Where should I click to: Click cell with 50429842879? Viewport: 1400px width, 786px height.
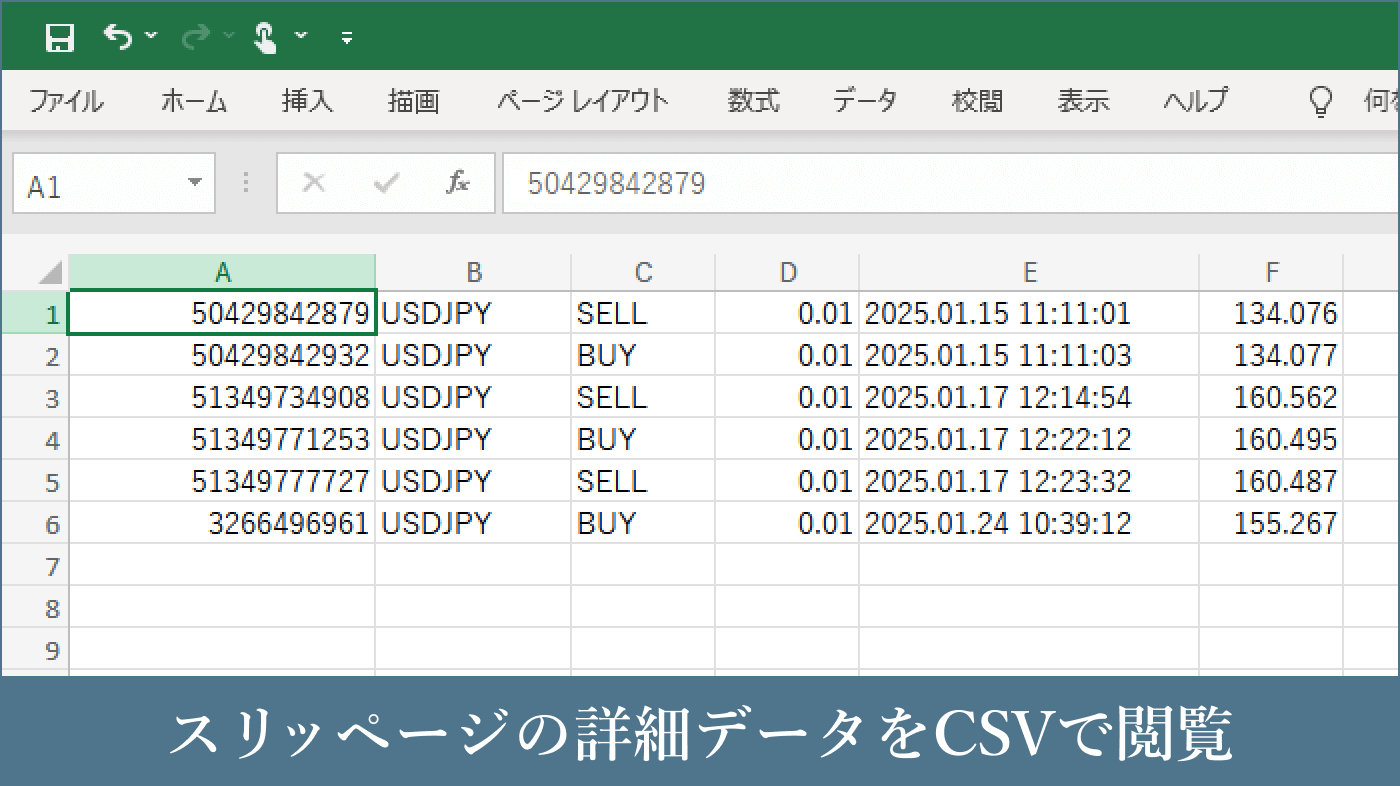(222, 313)
